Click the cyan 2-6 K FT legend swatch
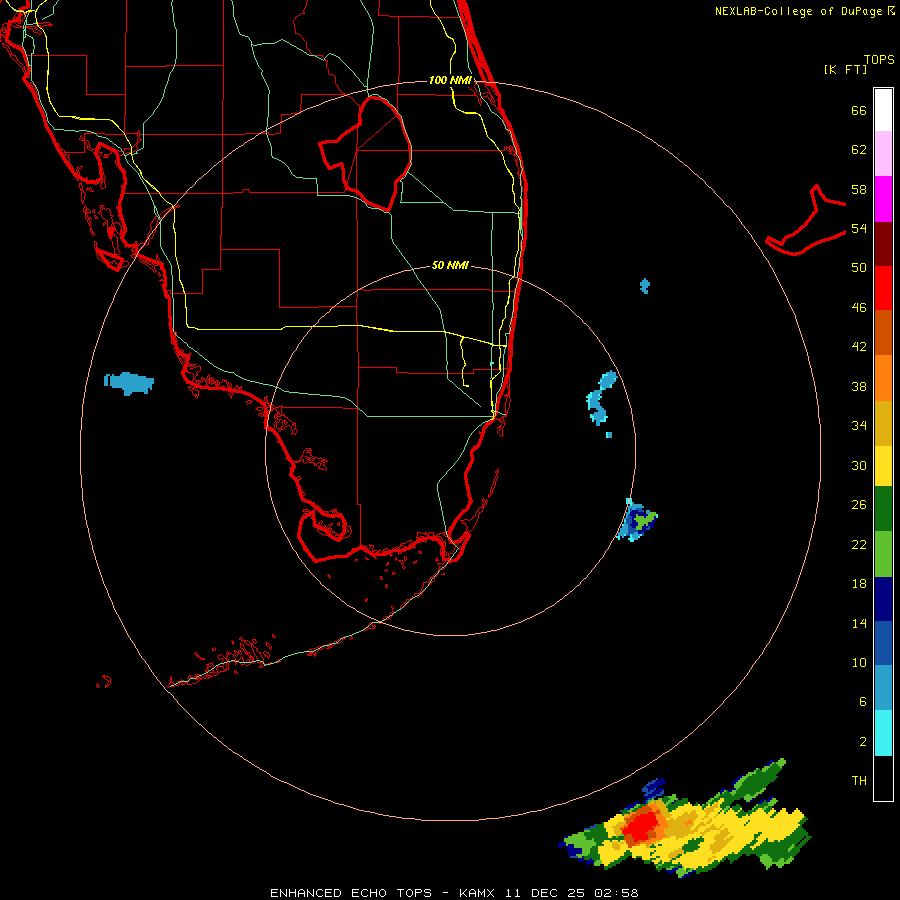Viewport: 900px width, 900px height. point(883,733)
